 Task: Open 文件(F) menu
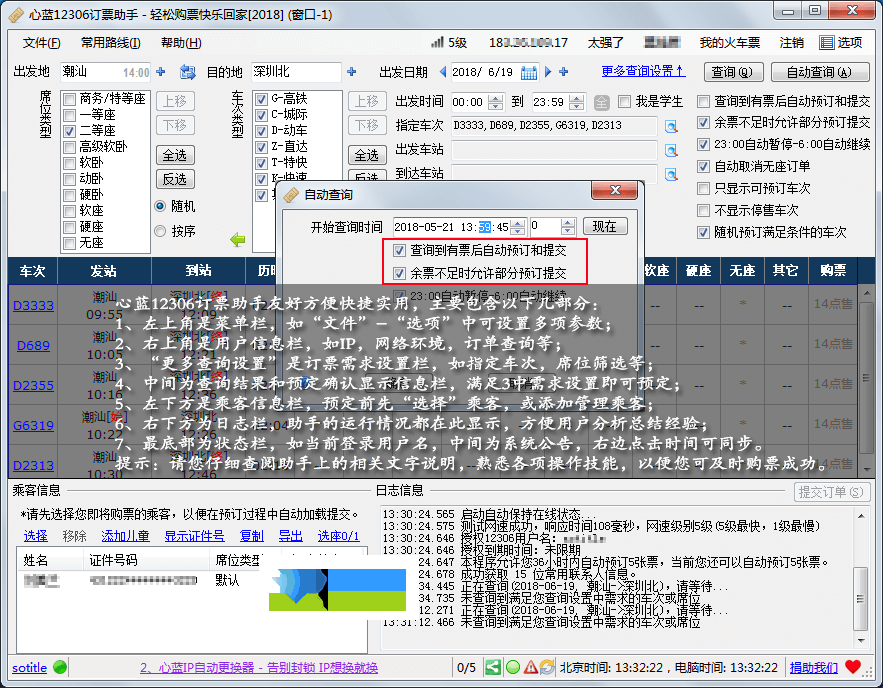pos(42,43)
